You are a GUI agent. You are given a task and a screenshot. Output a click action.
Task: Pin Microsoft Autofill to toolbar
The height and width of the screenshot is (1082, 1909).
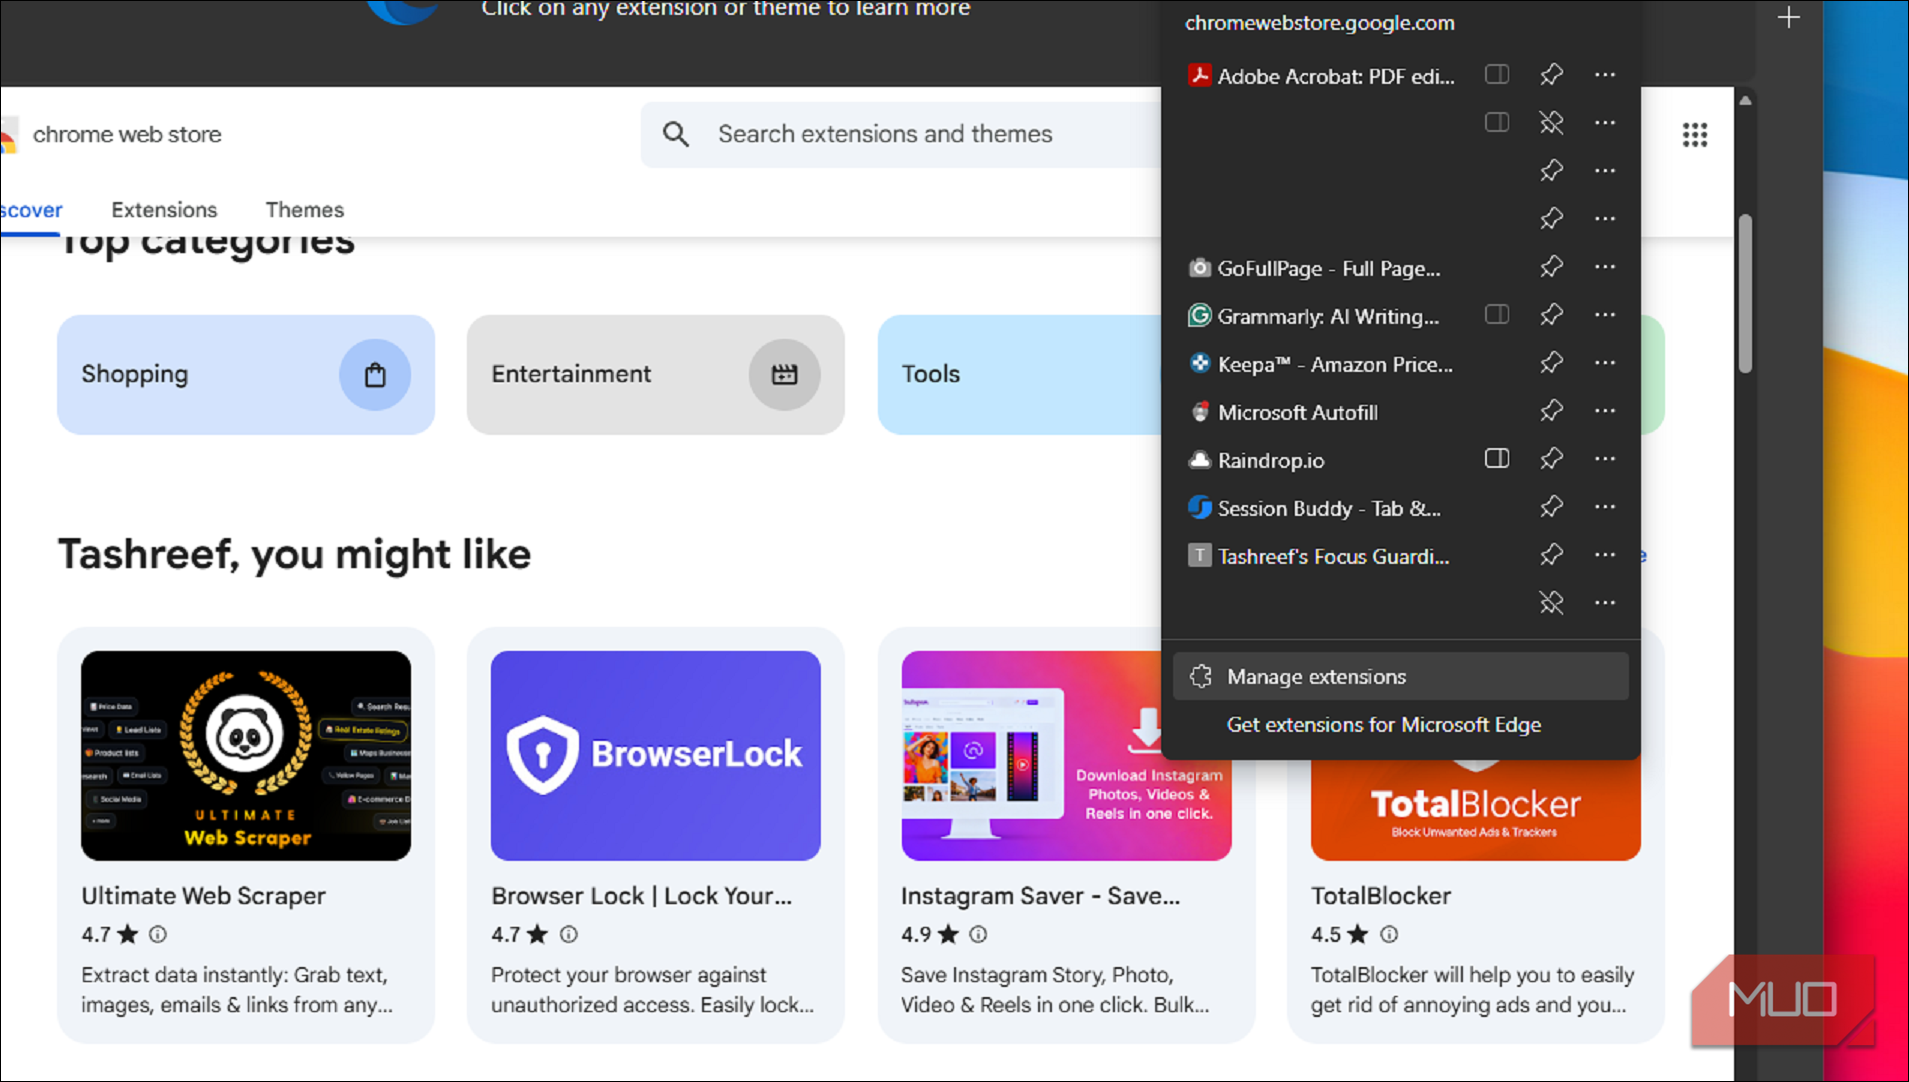(x=1551, y=411)
